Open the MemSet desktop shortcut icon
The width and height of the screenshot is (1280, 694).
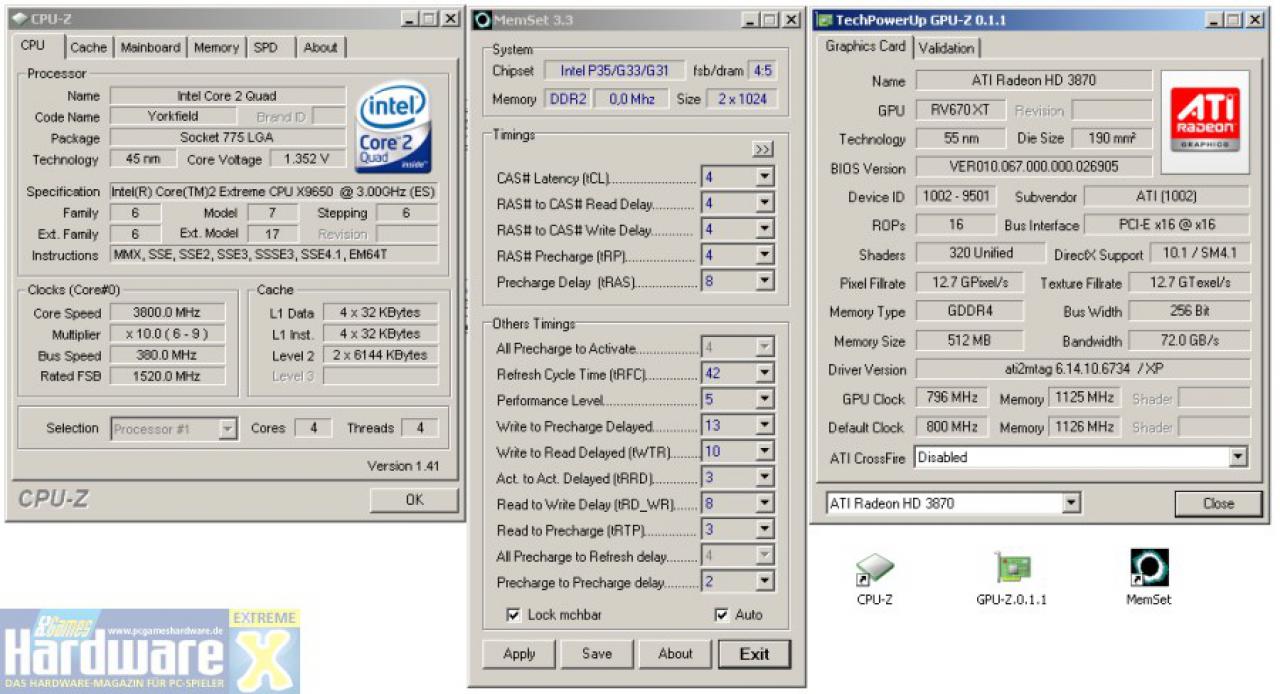pyautogui.click(x=1148, y=568)
